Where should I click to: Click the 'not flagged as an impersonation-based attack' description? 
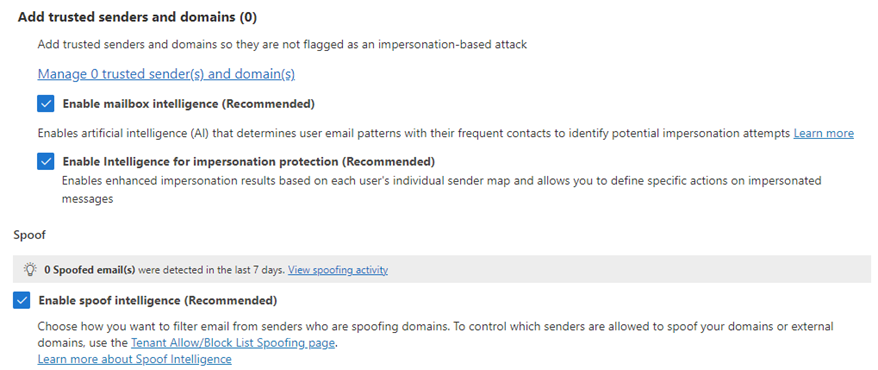tap(282, 44)
